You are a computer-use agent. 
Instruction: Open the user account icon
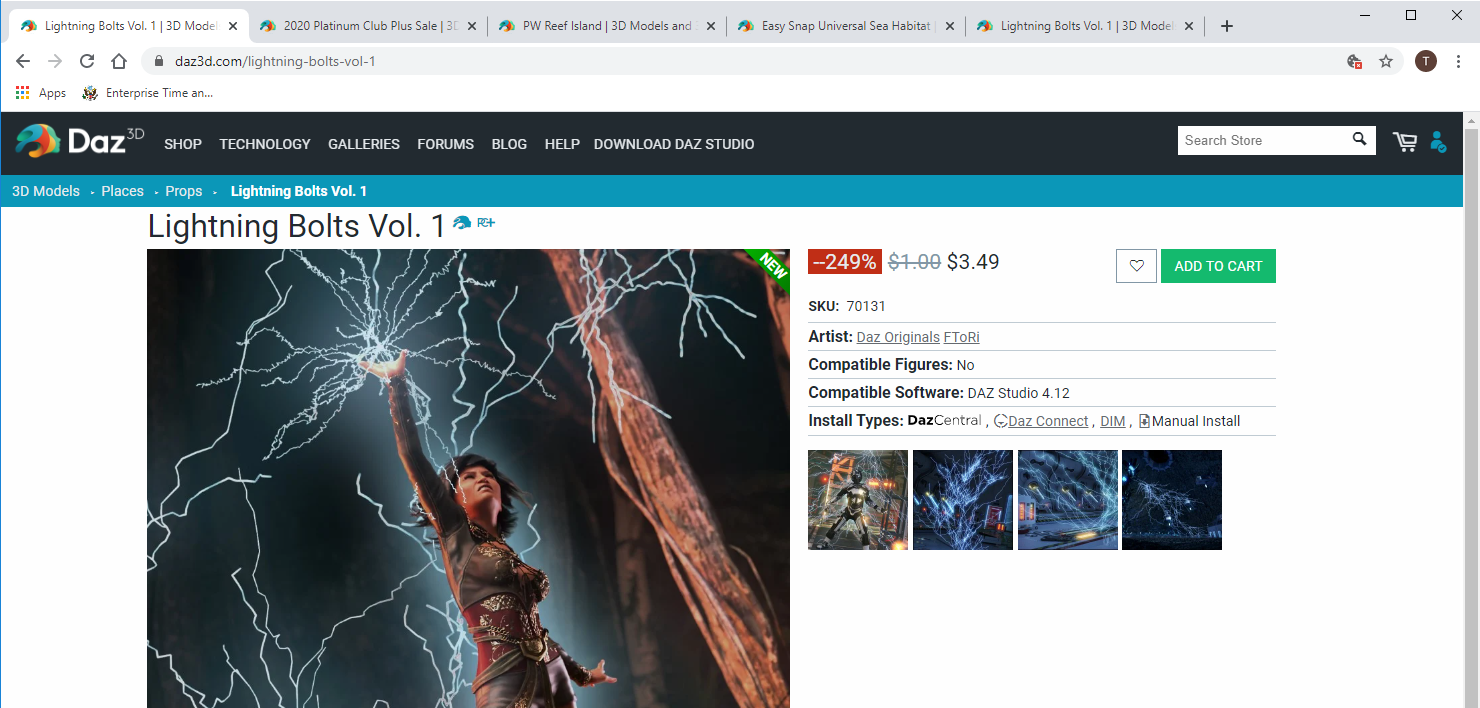tap(1438, 142)
